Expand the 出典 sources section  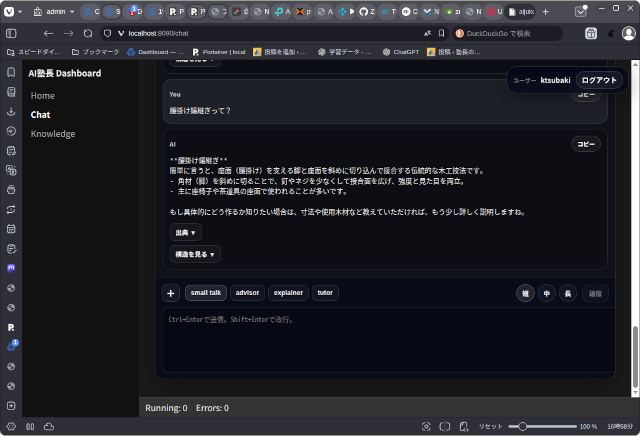click(185, 232)
